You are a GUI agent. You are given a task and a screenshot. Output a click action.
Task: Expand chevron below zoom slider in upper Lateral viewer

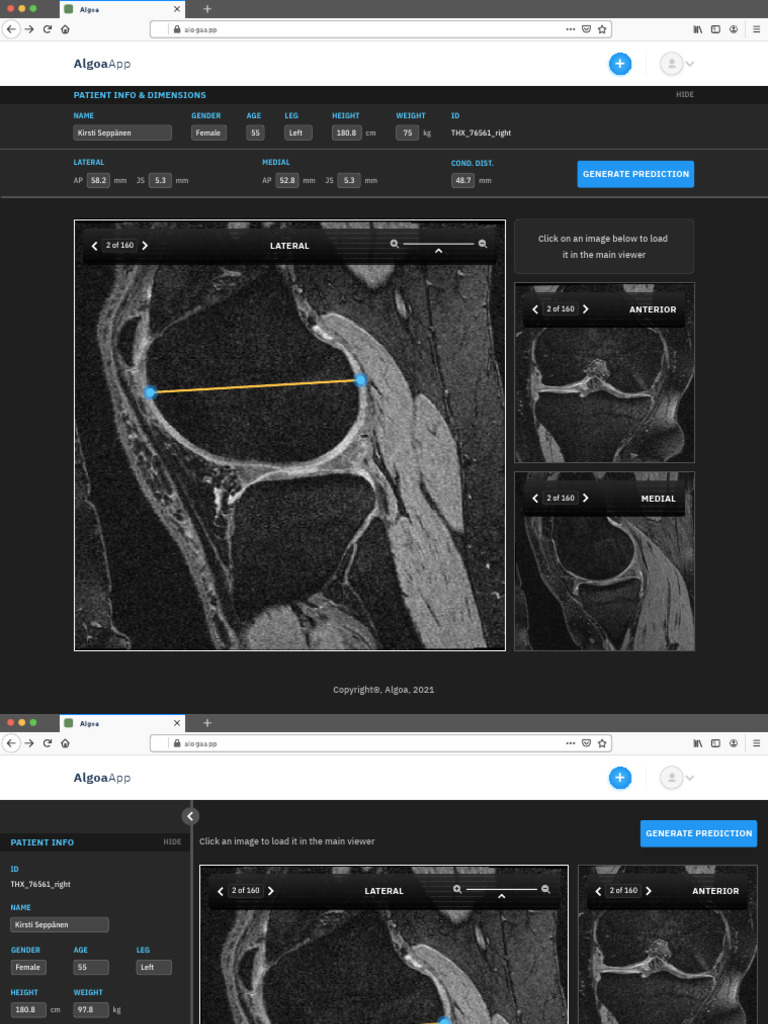(x=438, y=252)
